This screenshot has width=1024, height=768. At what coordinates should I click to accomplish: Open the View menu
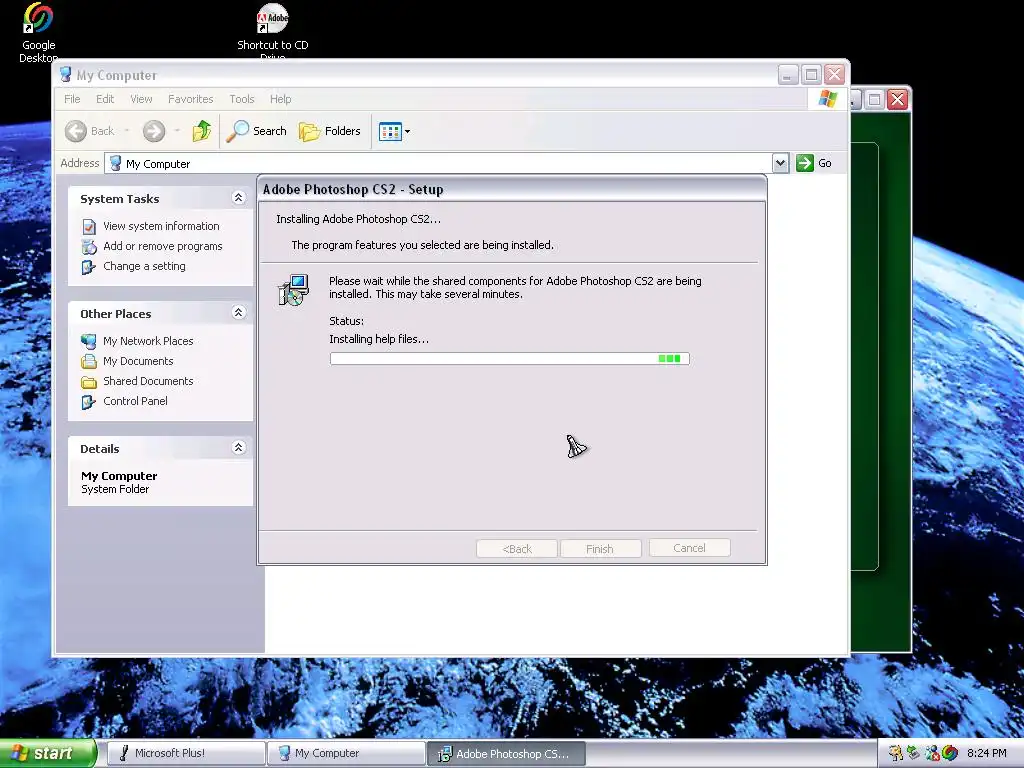pyautogui.click(x=141, y=99)
